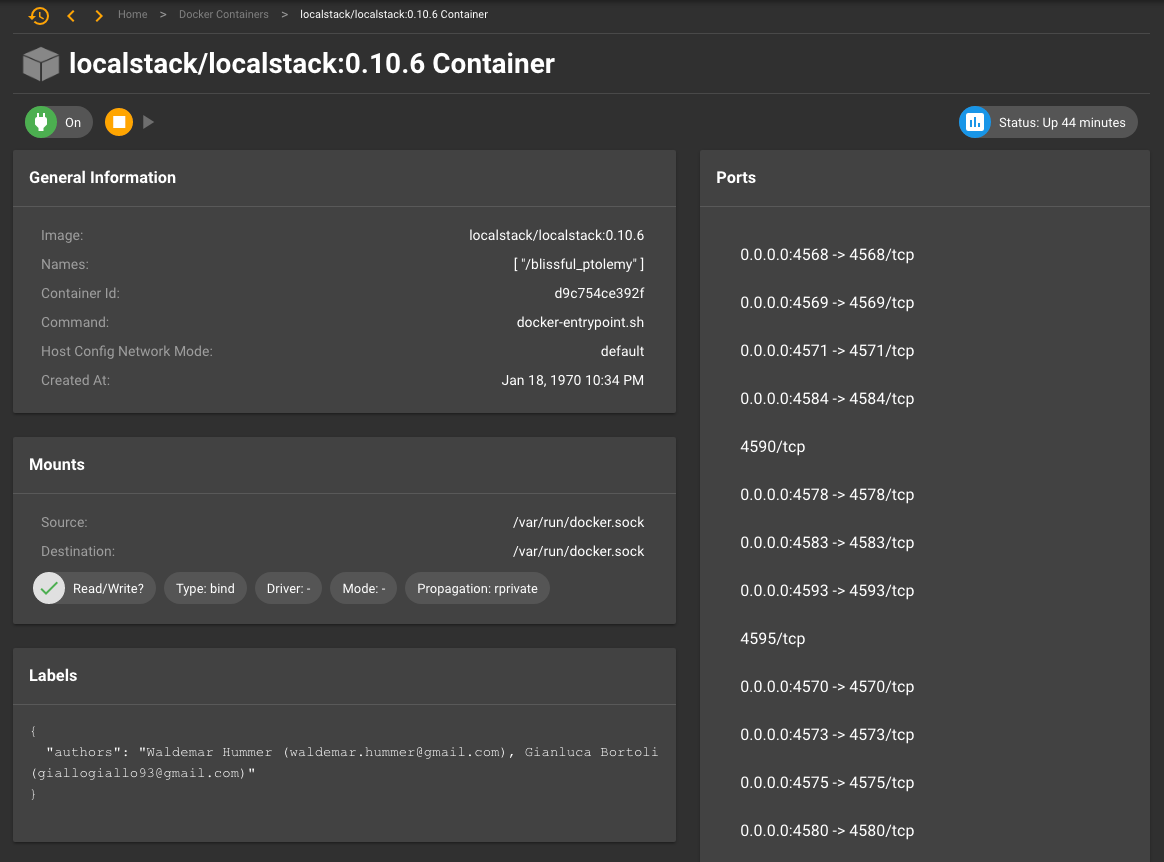Click the Read/Write? chip
This screenshot has height=862, width=1164.
pos(94,589)
